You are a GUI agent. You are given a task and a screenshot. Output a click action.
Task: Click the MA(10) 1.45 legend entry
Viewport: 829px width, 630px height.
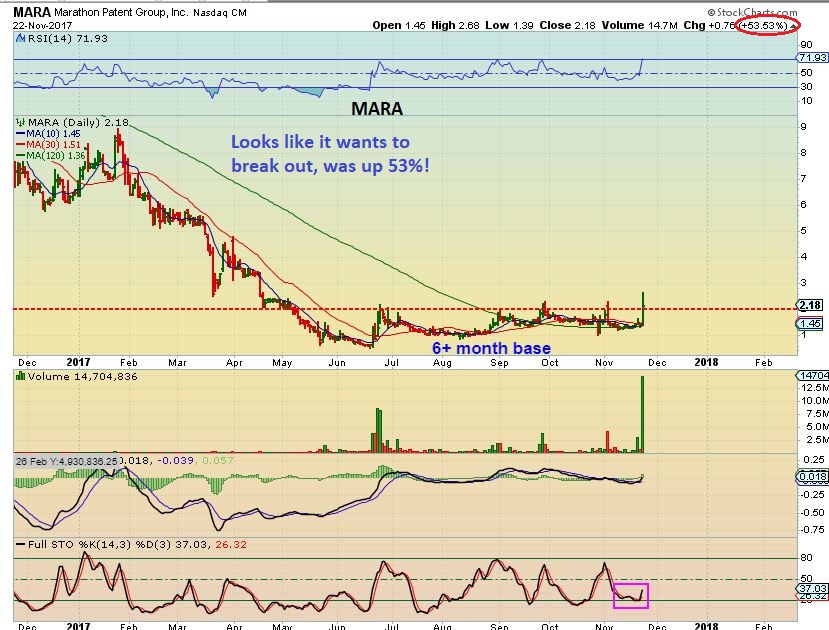pos(53,134)
